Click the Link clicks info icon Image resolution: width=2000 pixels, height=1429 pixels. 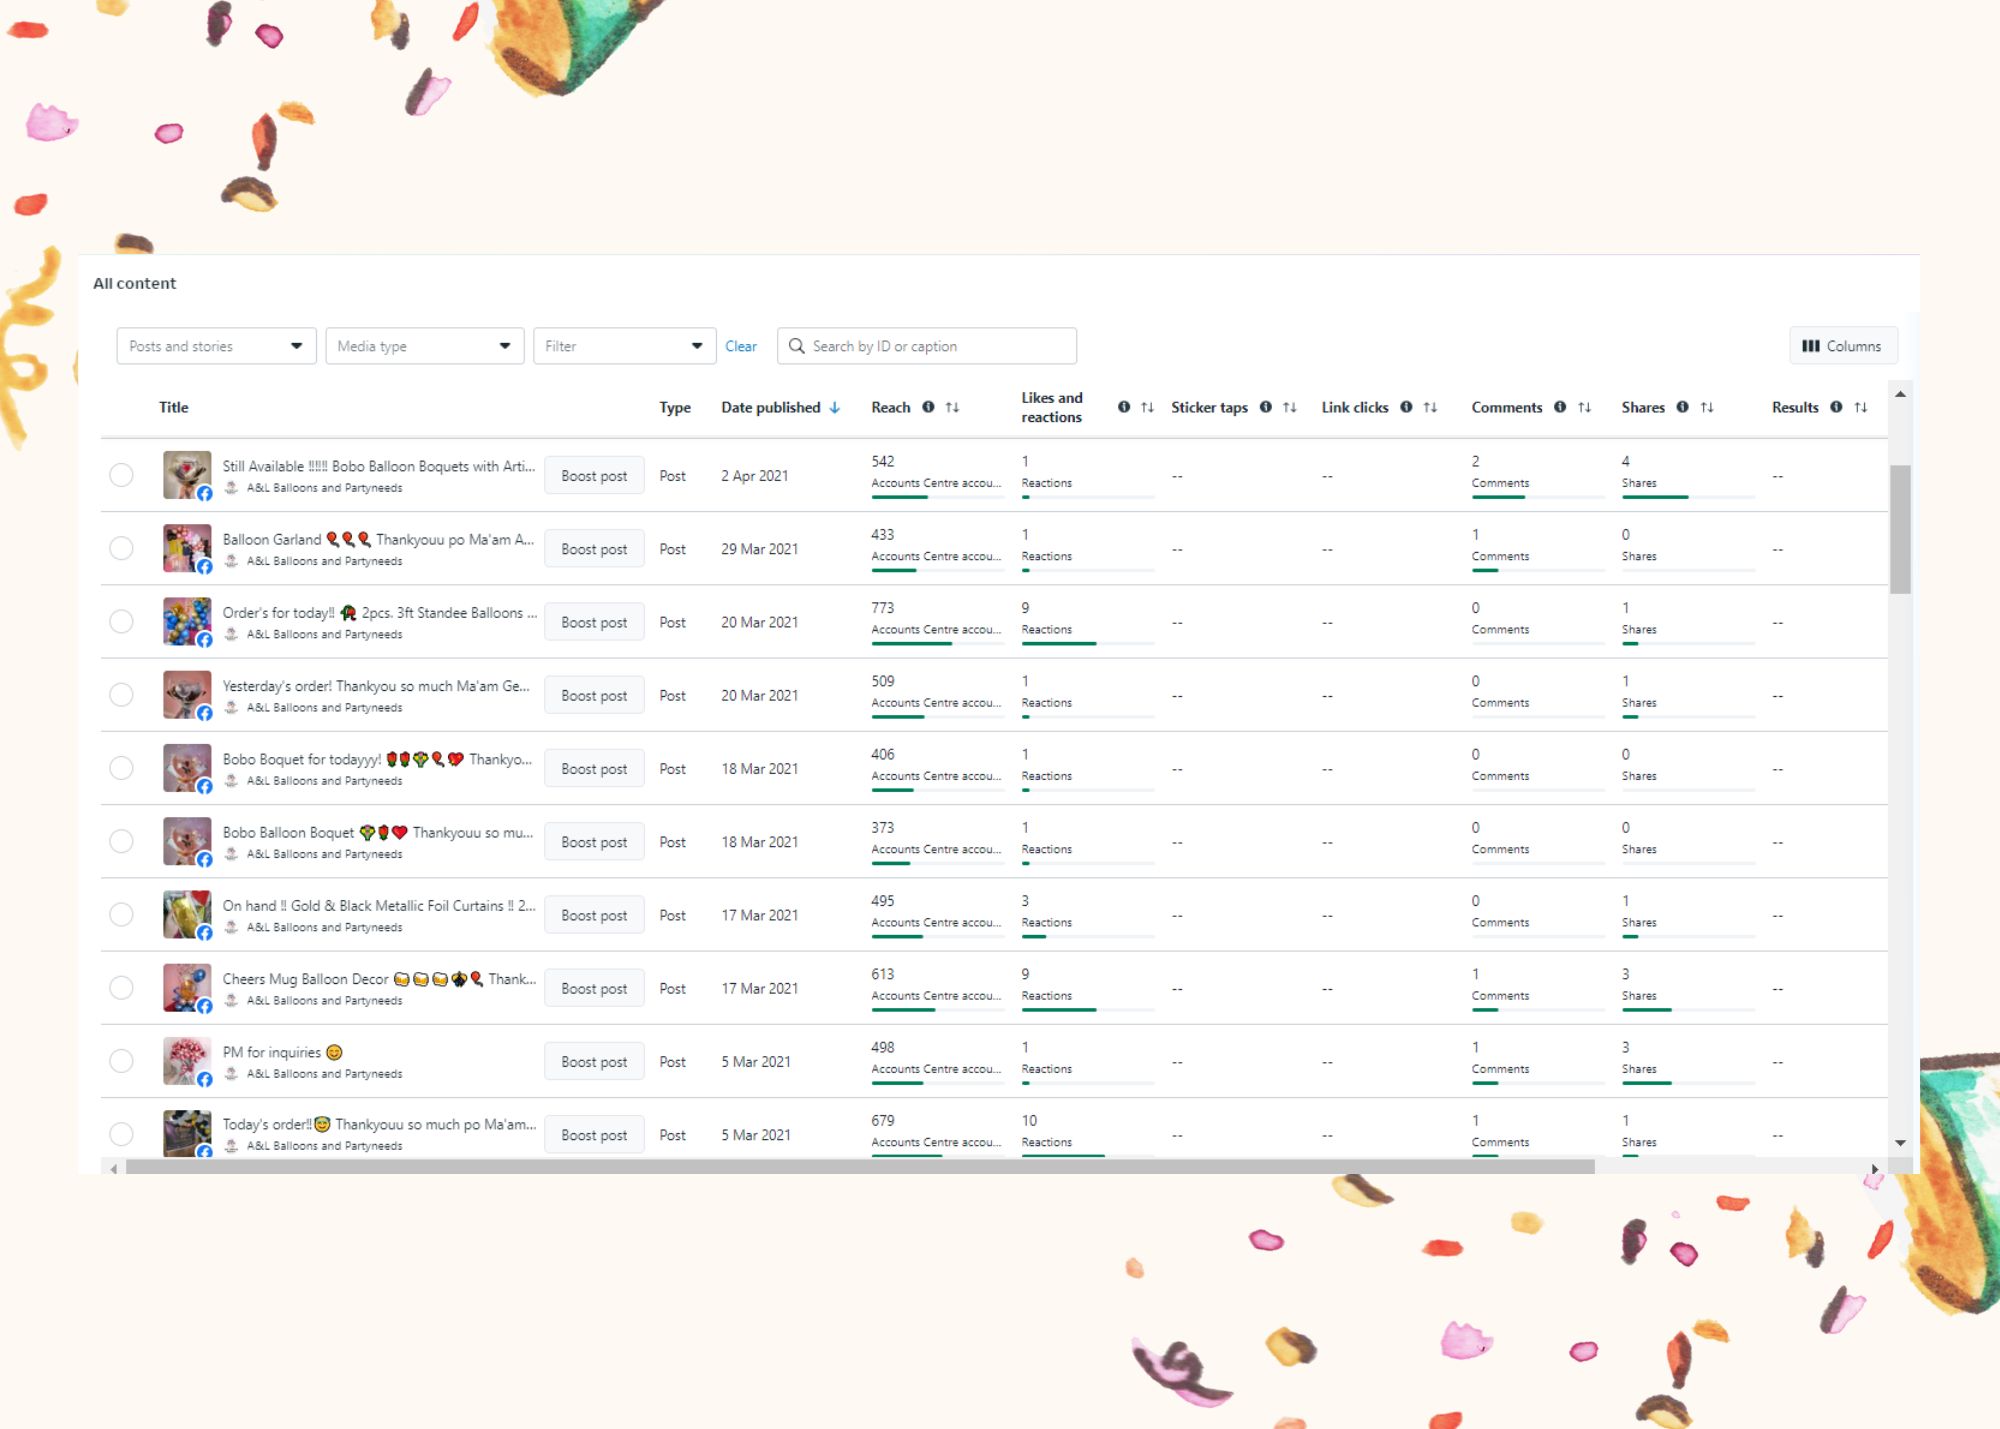click(x=1406, y=407)
